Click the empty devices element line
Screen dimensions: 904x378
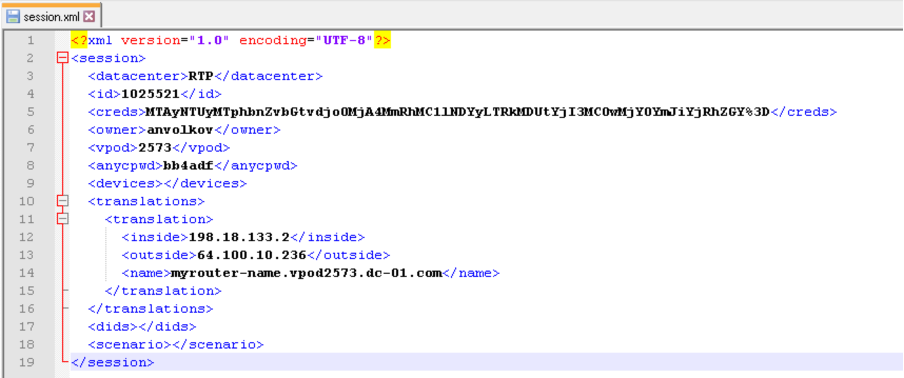point(167,183)
